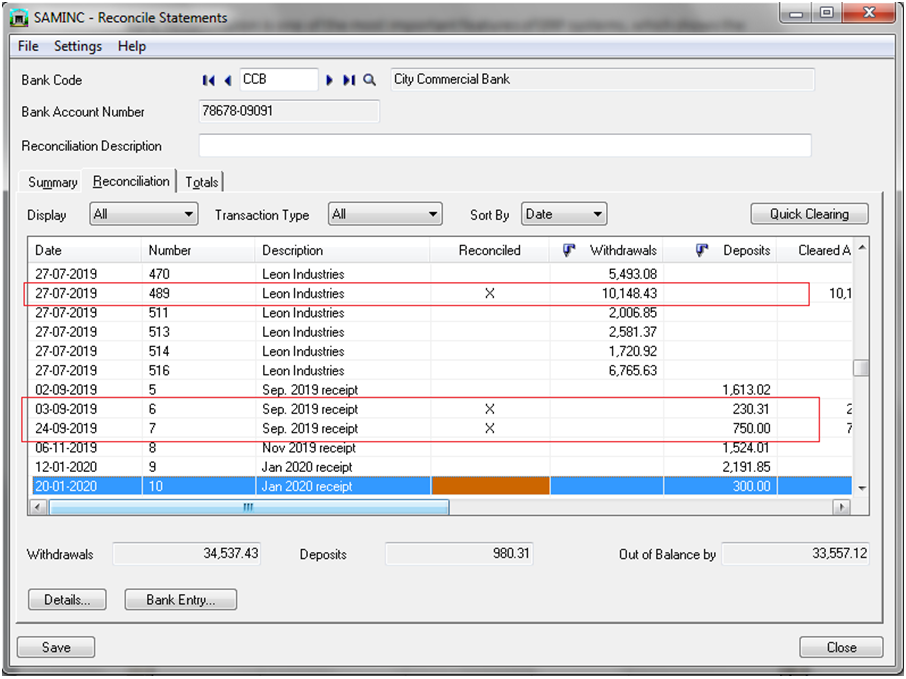Select withdrawal amount 5,493.08
906x679 pixels.
[x=633, y=274]
